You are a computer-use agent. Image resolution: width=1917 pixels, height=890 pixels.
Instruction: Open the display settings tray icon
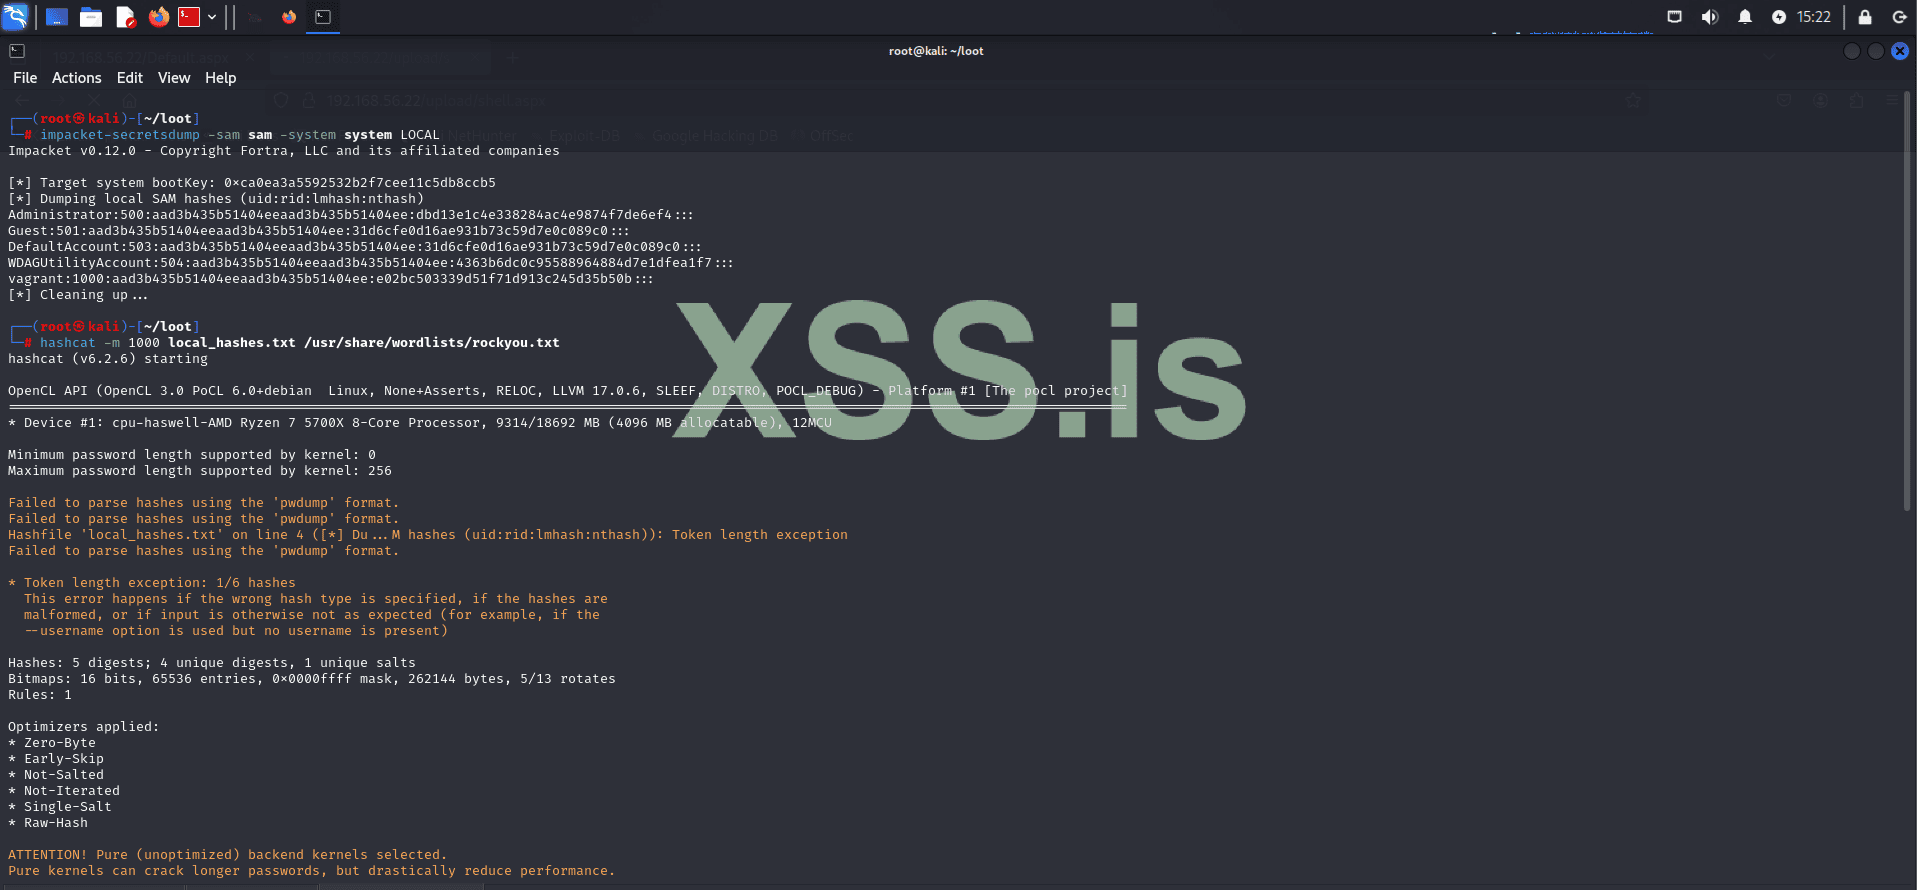click(1674, 17)
